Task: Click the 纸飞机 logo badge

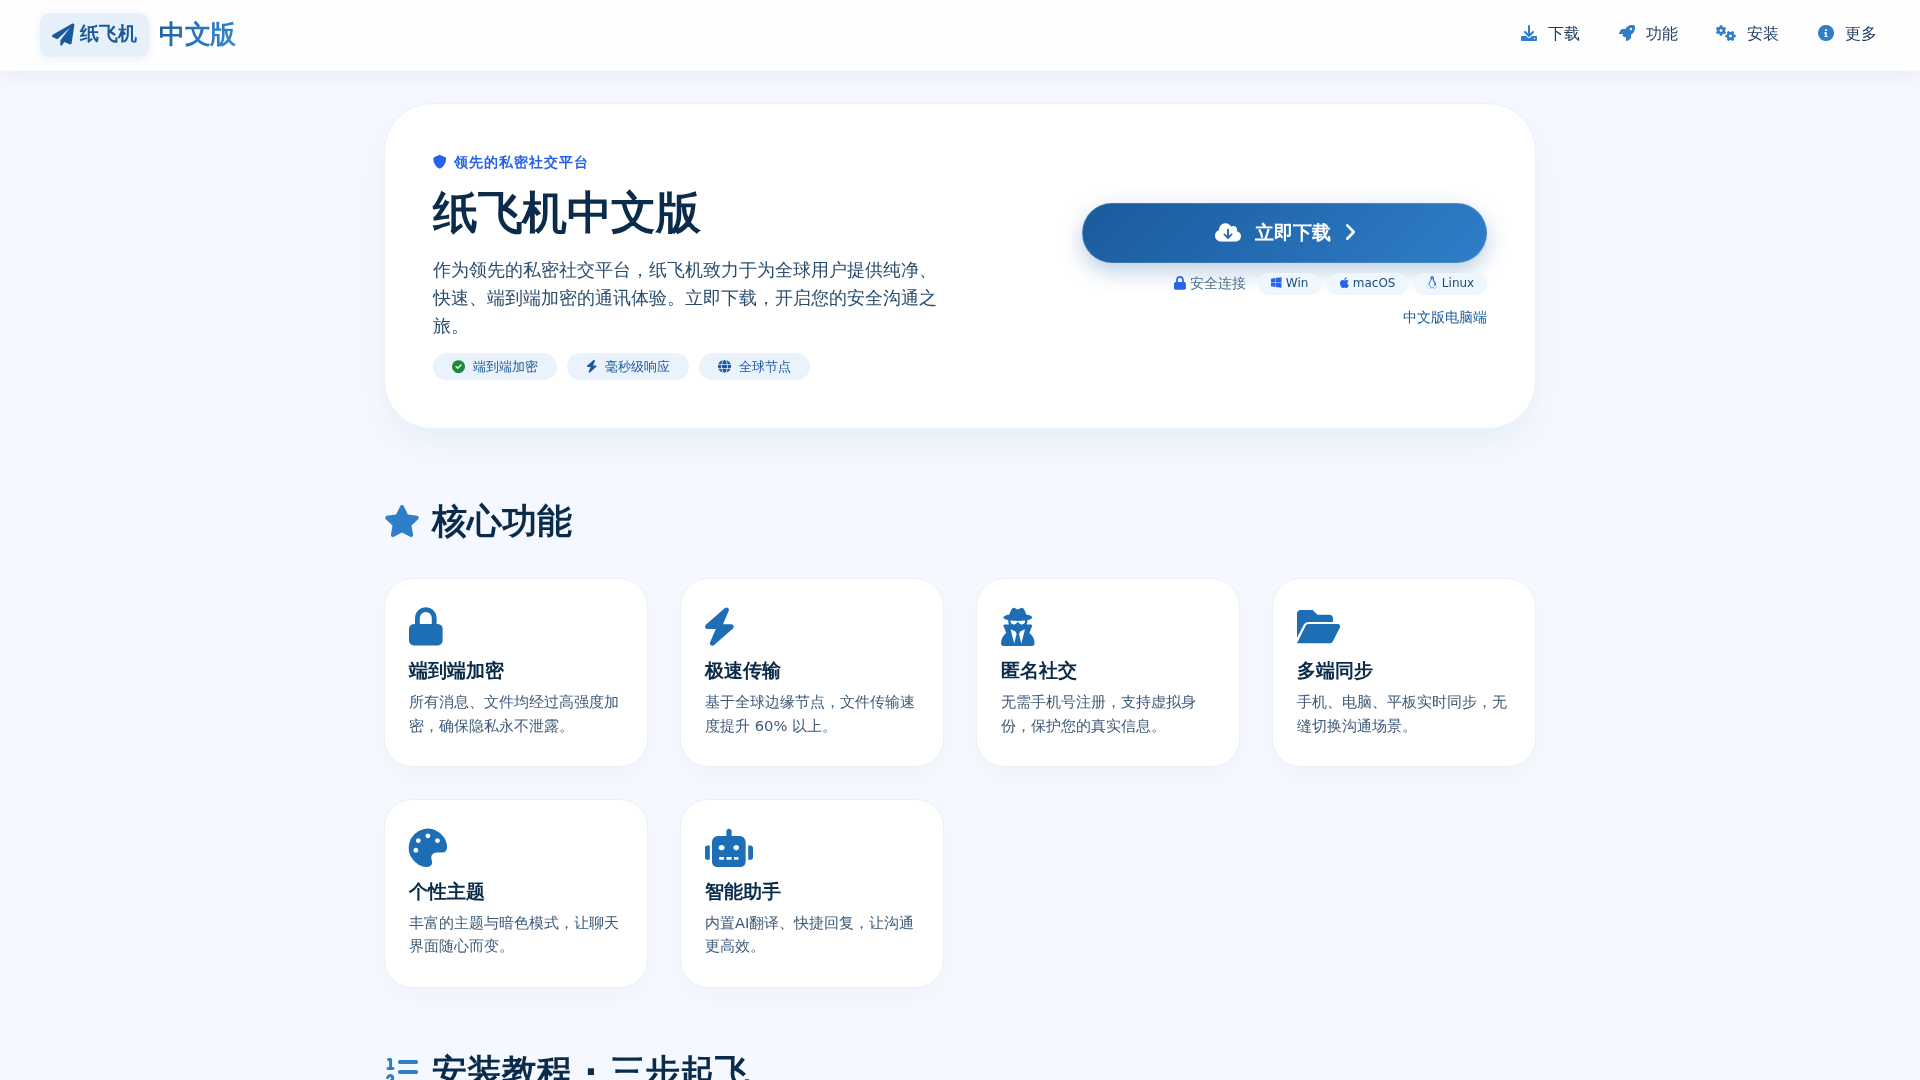Action: pos(94,35)
